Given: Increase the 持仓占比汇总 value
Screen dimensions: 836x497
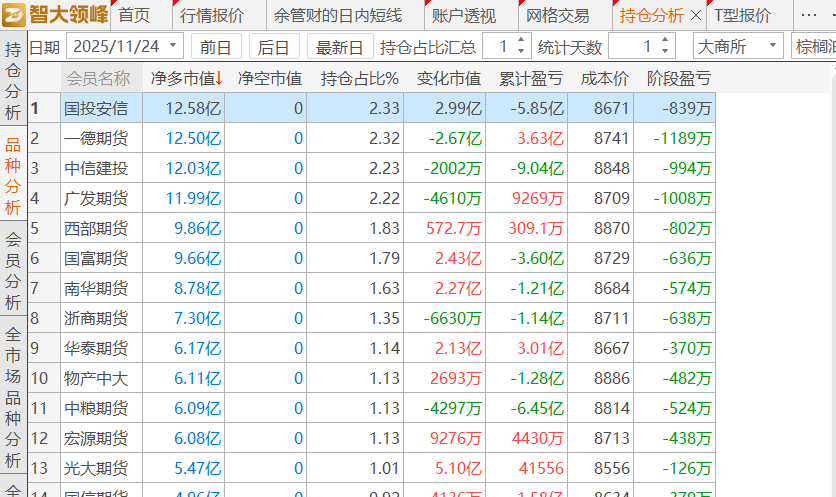Looking at the screenshot, I should [521, 40].
